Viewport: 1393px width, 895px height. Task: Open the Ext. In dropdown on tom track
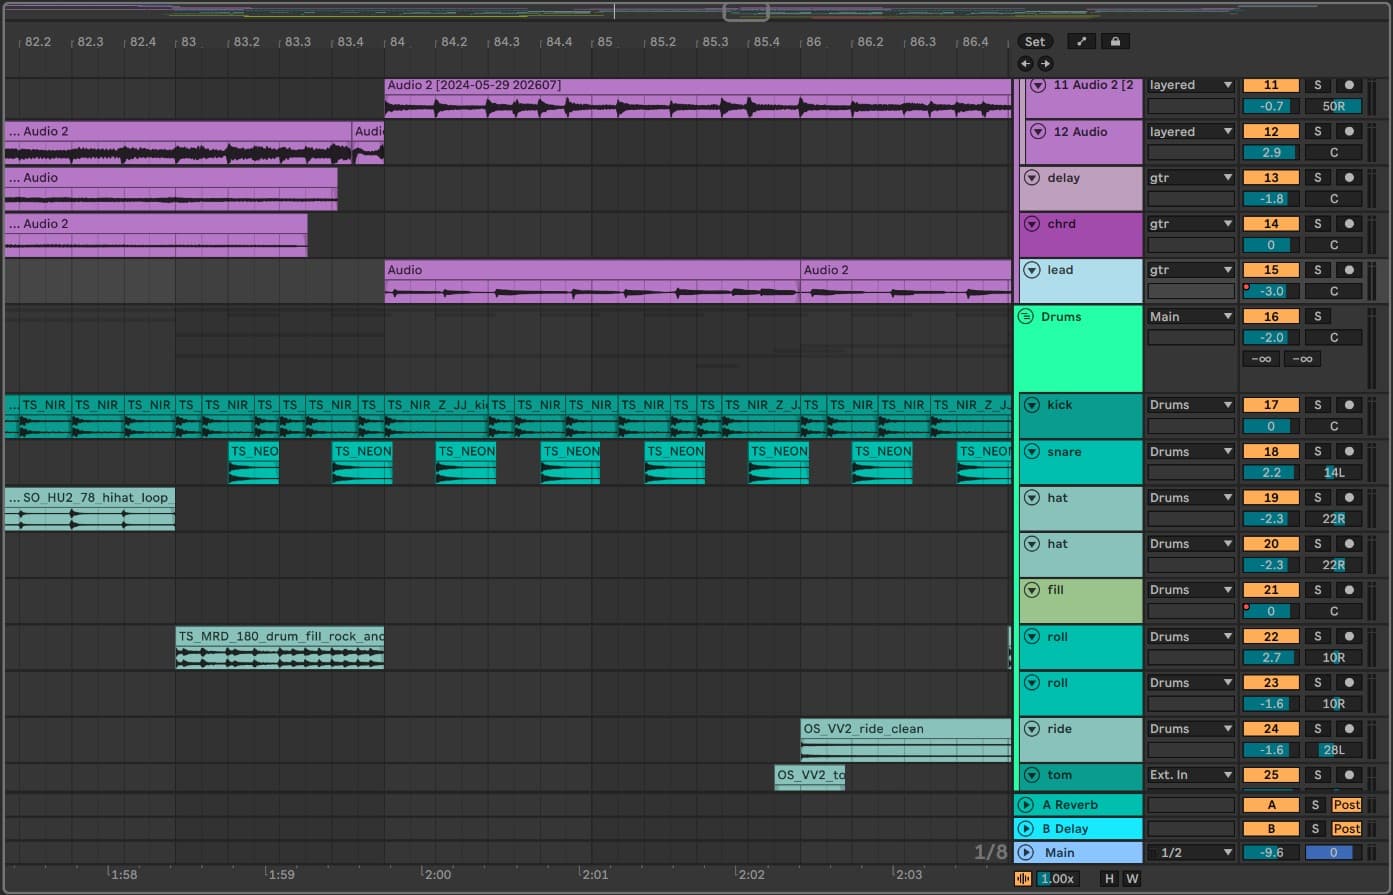[x=1190, y=774]
